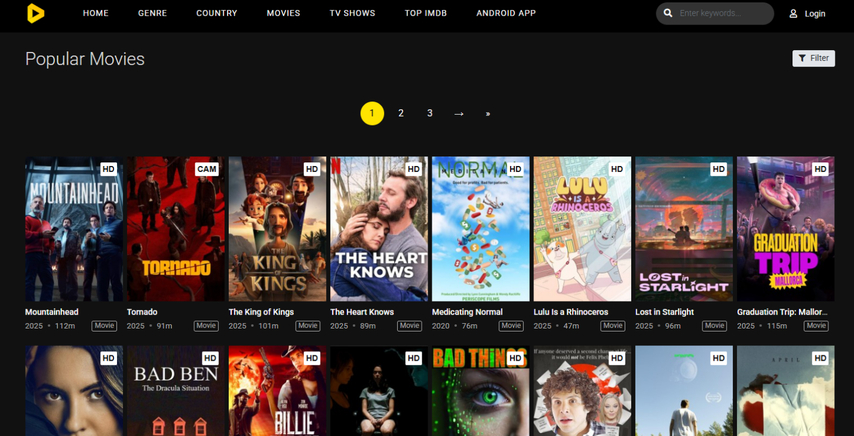Open the Mountainhead poster
Screen dimensions: 854x436
(74, 229)
